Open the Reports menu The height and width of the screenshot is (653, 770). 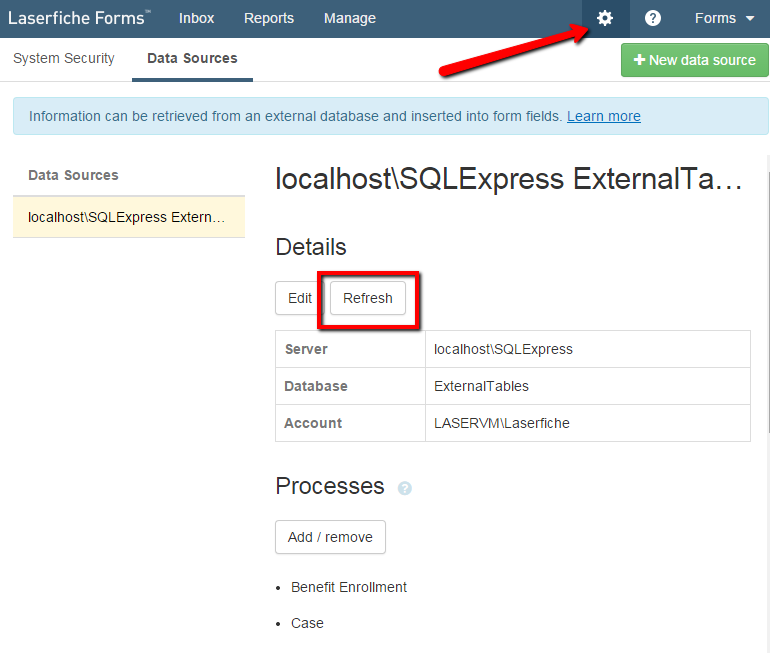[269, 19]
